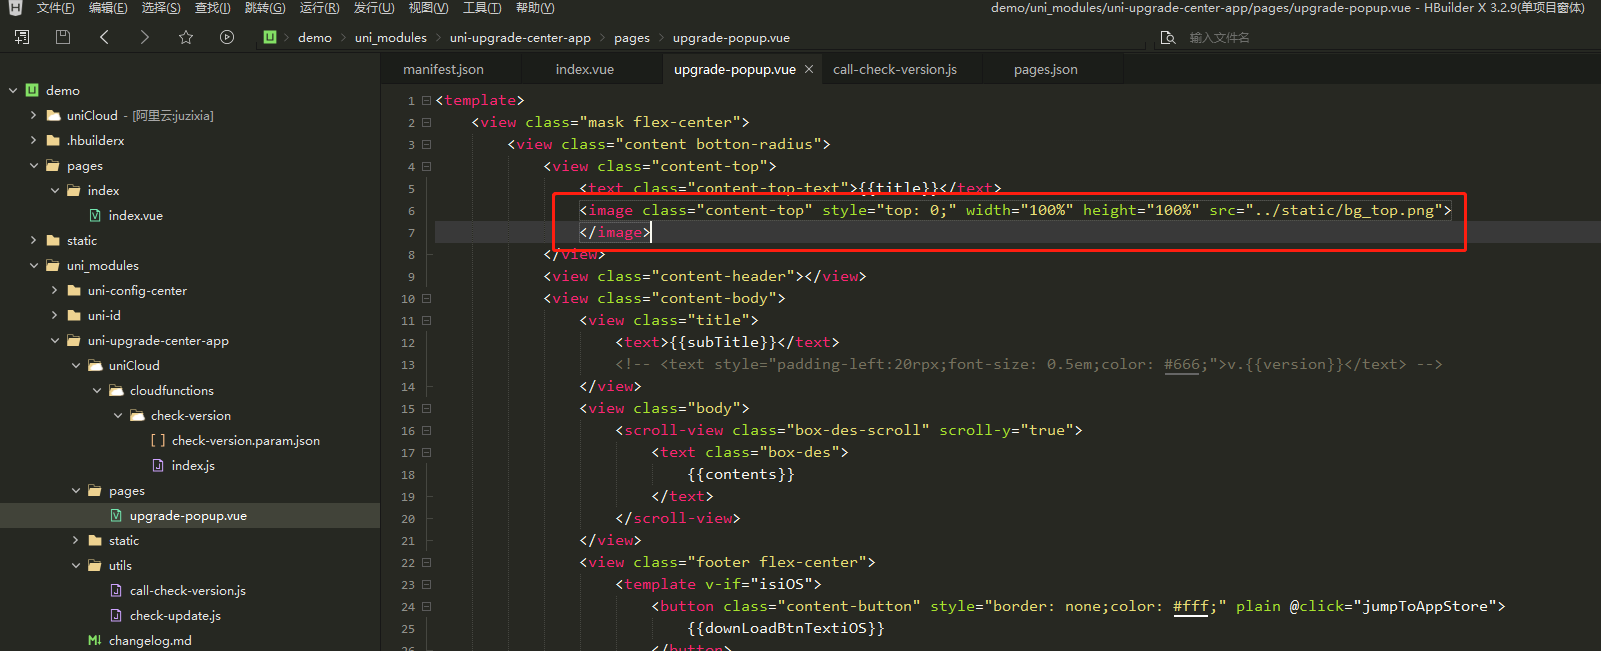Toggle the fold marker at line 10
1601x651 pixels.
[426, 299]
